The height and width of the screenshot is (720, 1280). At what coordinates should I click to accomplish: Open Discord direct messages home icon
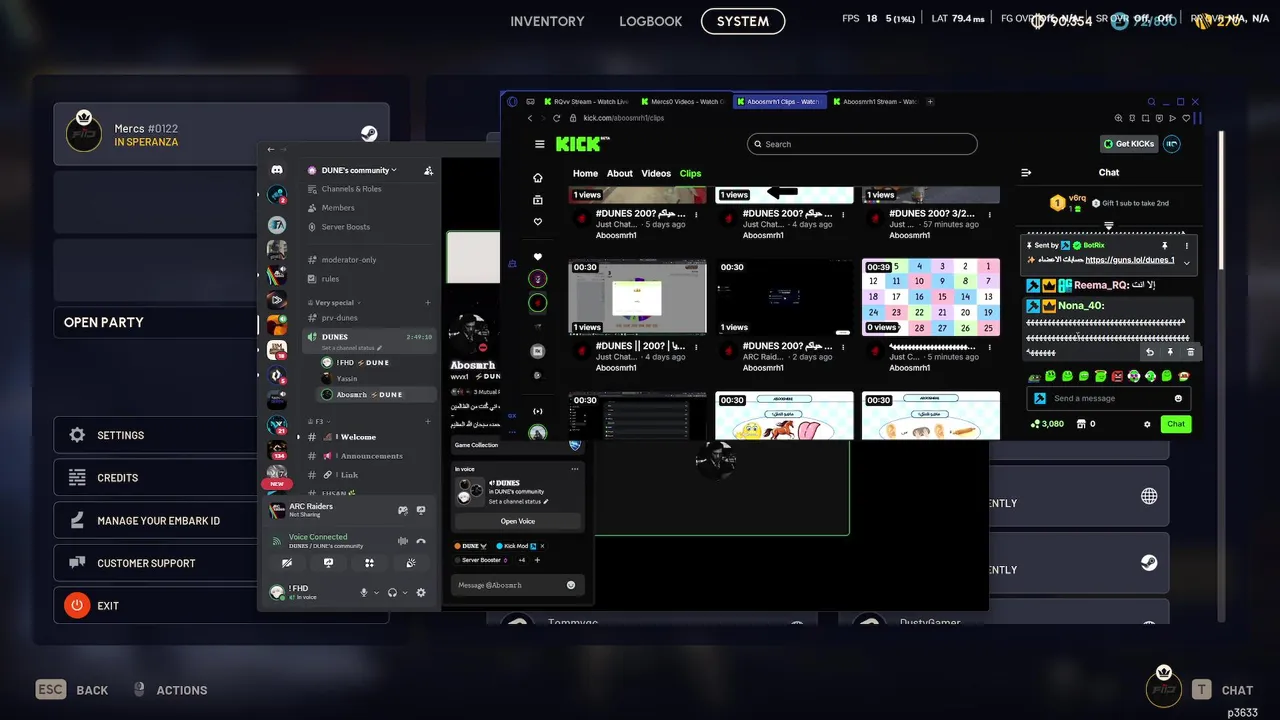tap(277, 170)
